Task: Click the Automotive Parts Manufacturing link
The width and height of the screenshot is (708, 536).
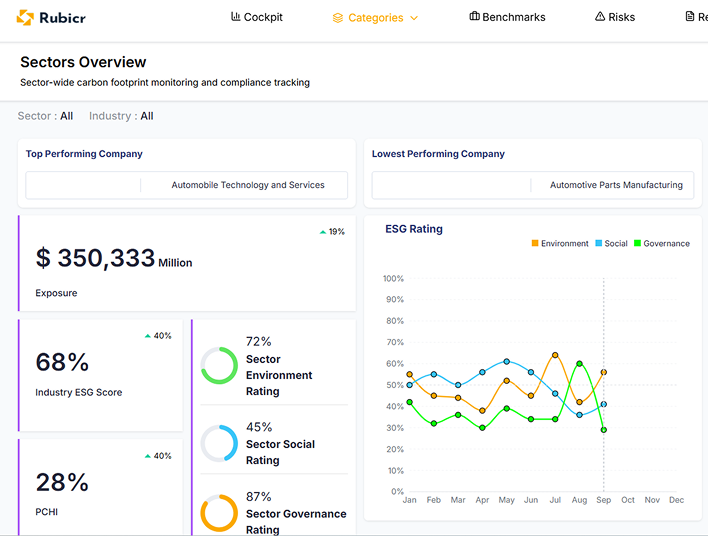Action: pos(616,185)
